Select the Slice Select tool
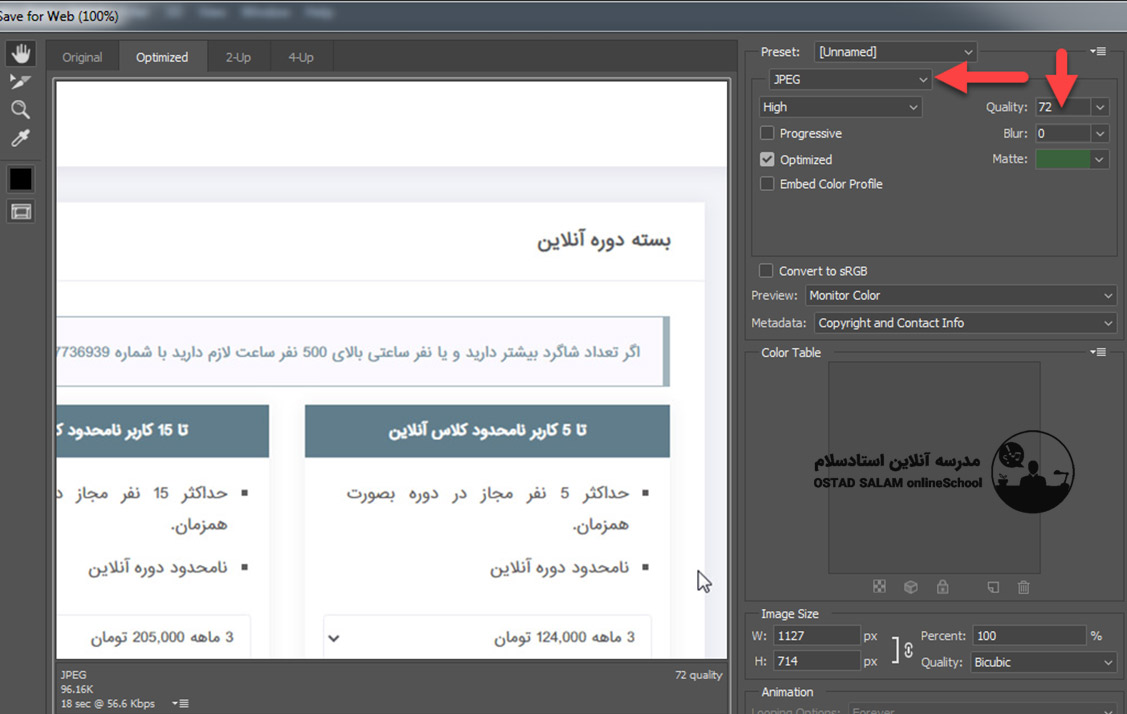This screenshot has height=714, width=1127. (x=20, y=81)
